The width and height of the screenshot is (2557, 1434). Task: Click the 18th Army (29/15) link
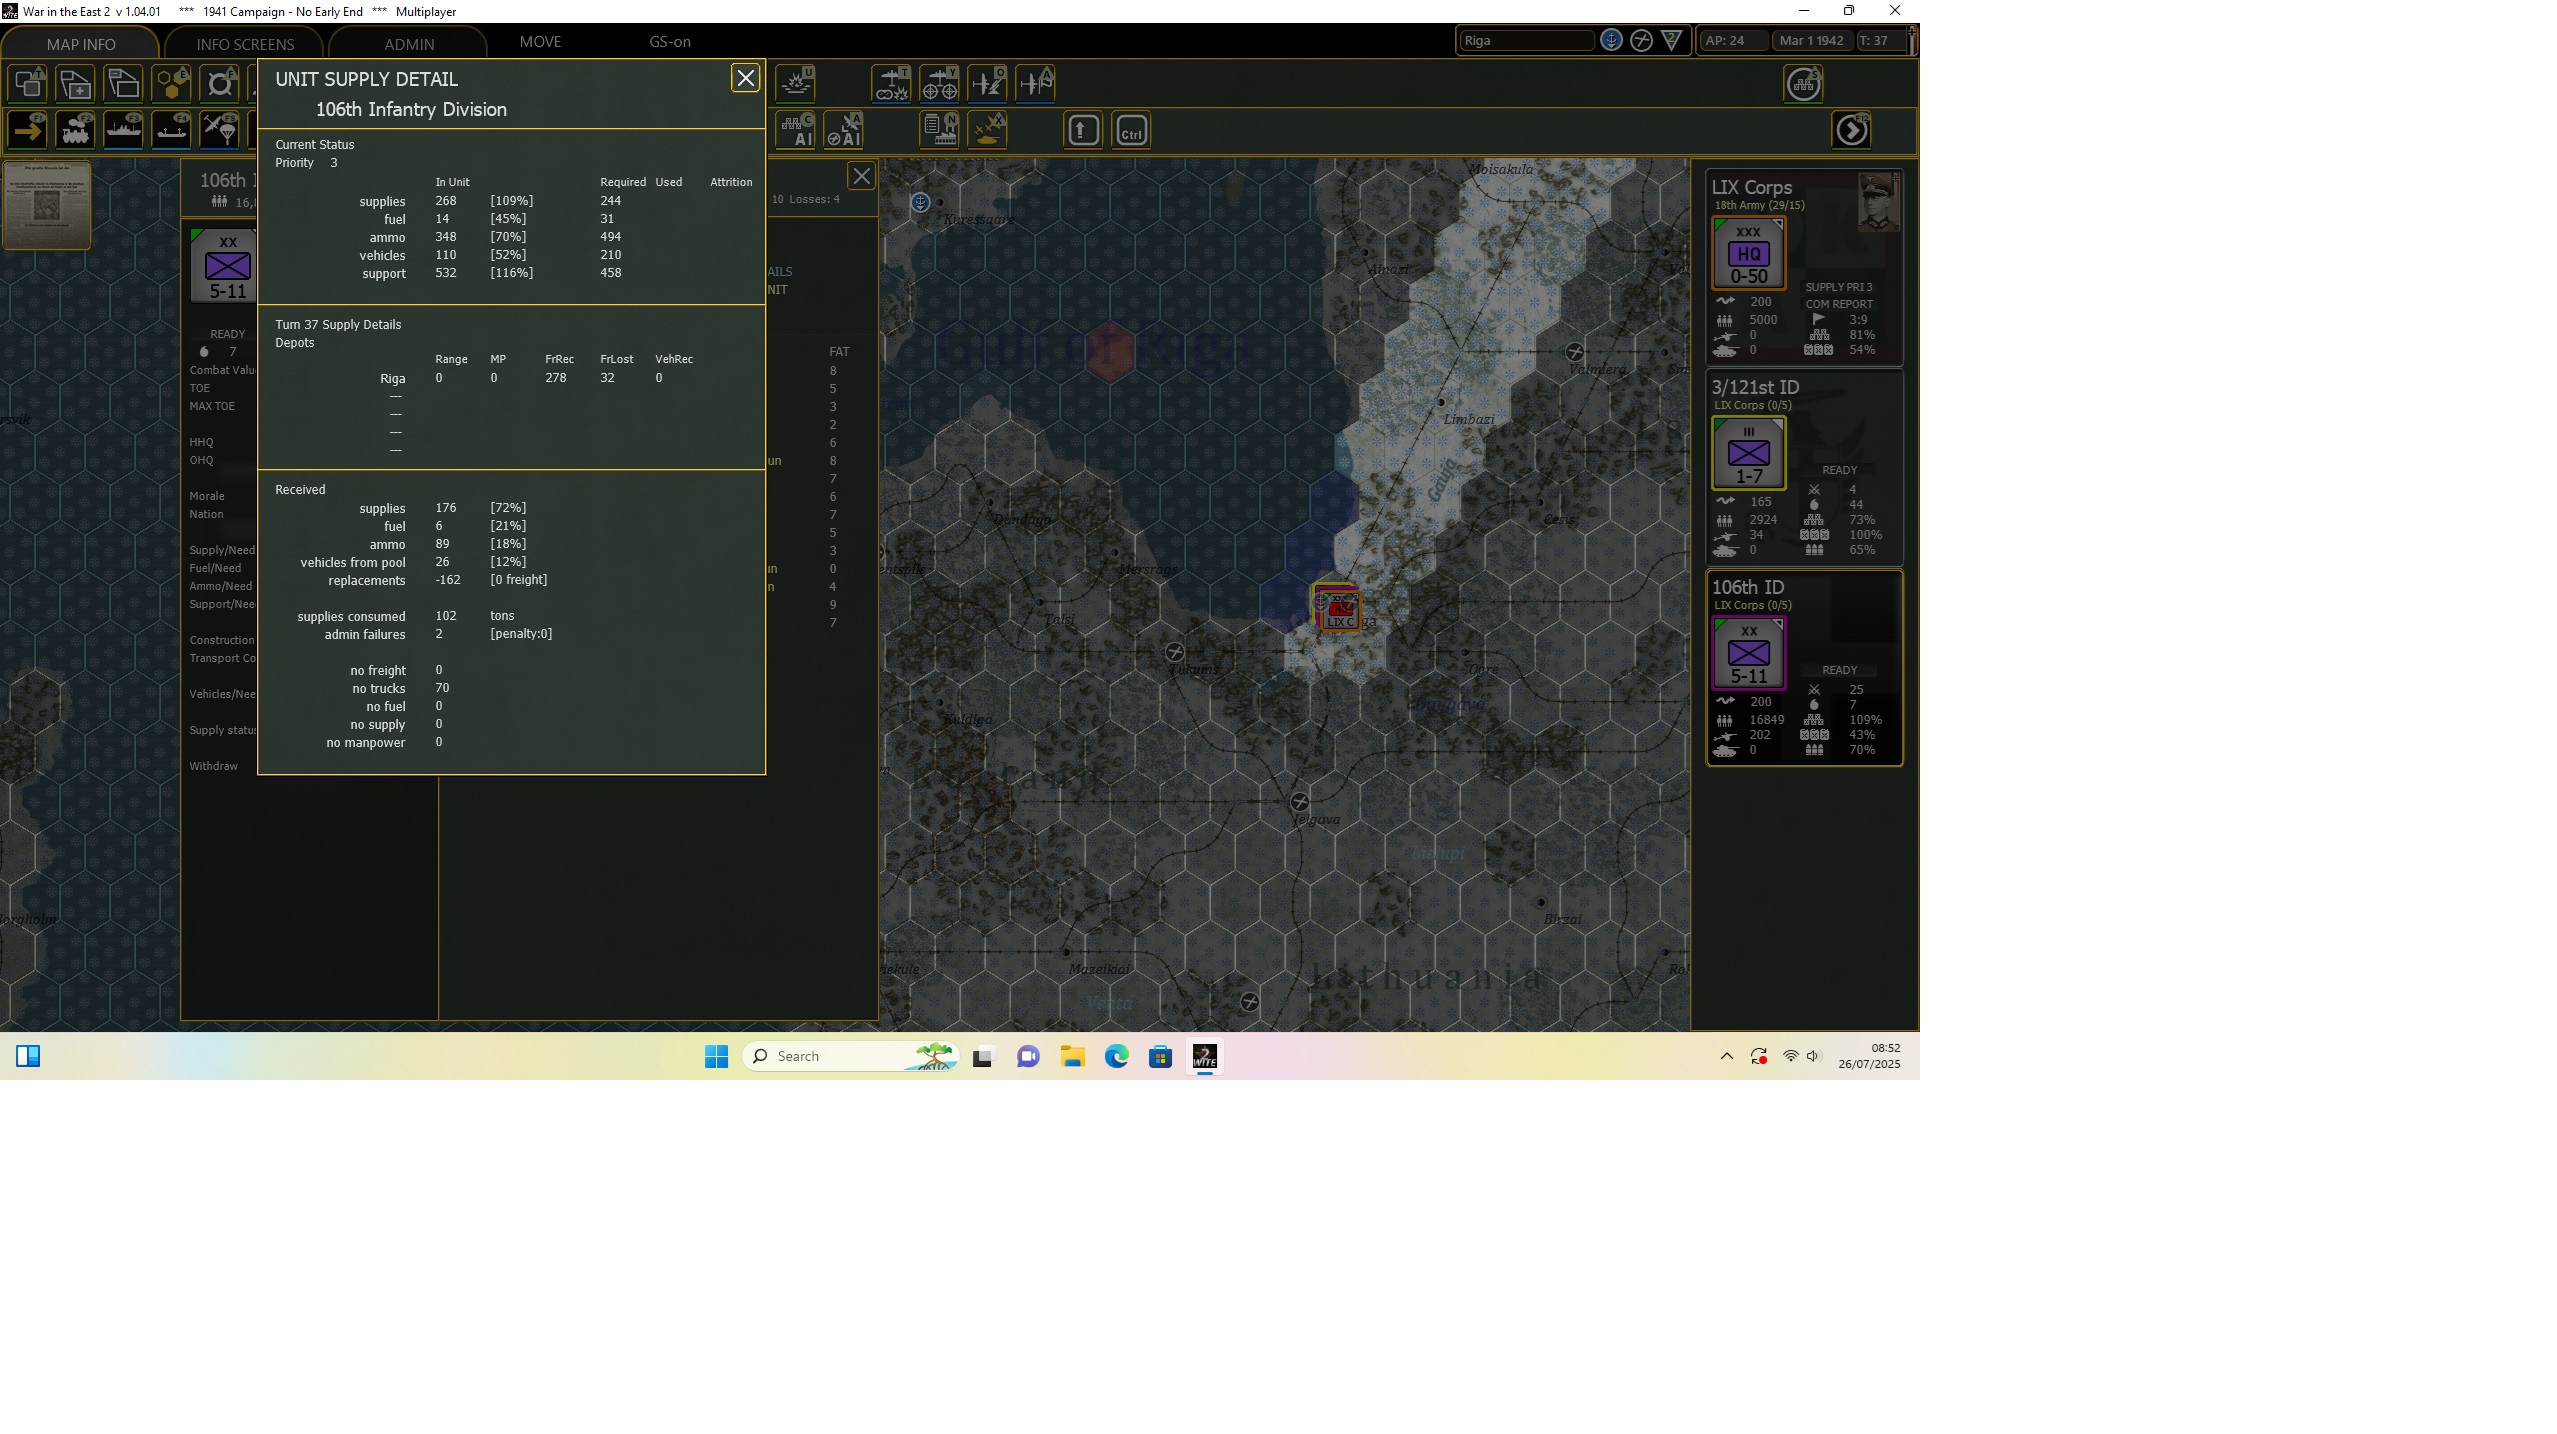[1759, 205]
